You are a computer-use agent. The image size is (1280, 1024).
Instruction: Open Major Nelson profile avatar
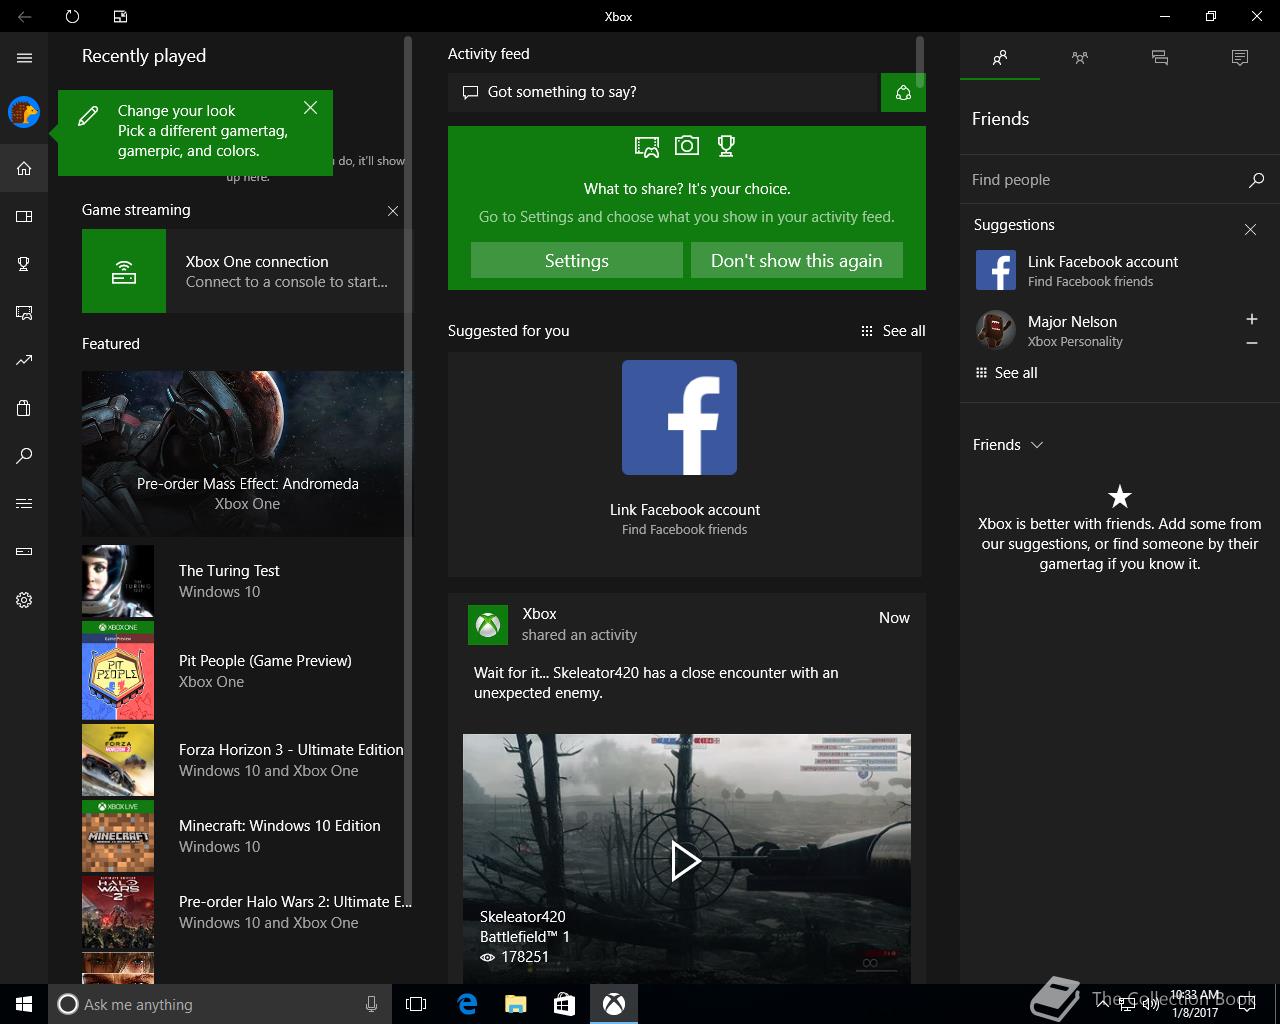coord(996,330)
